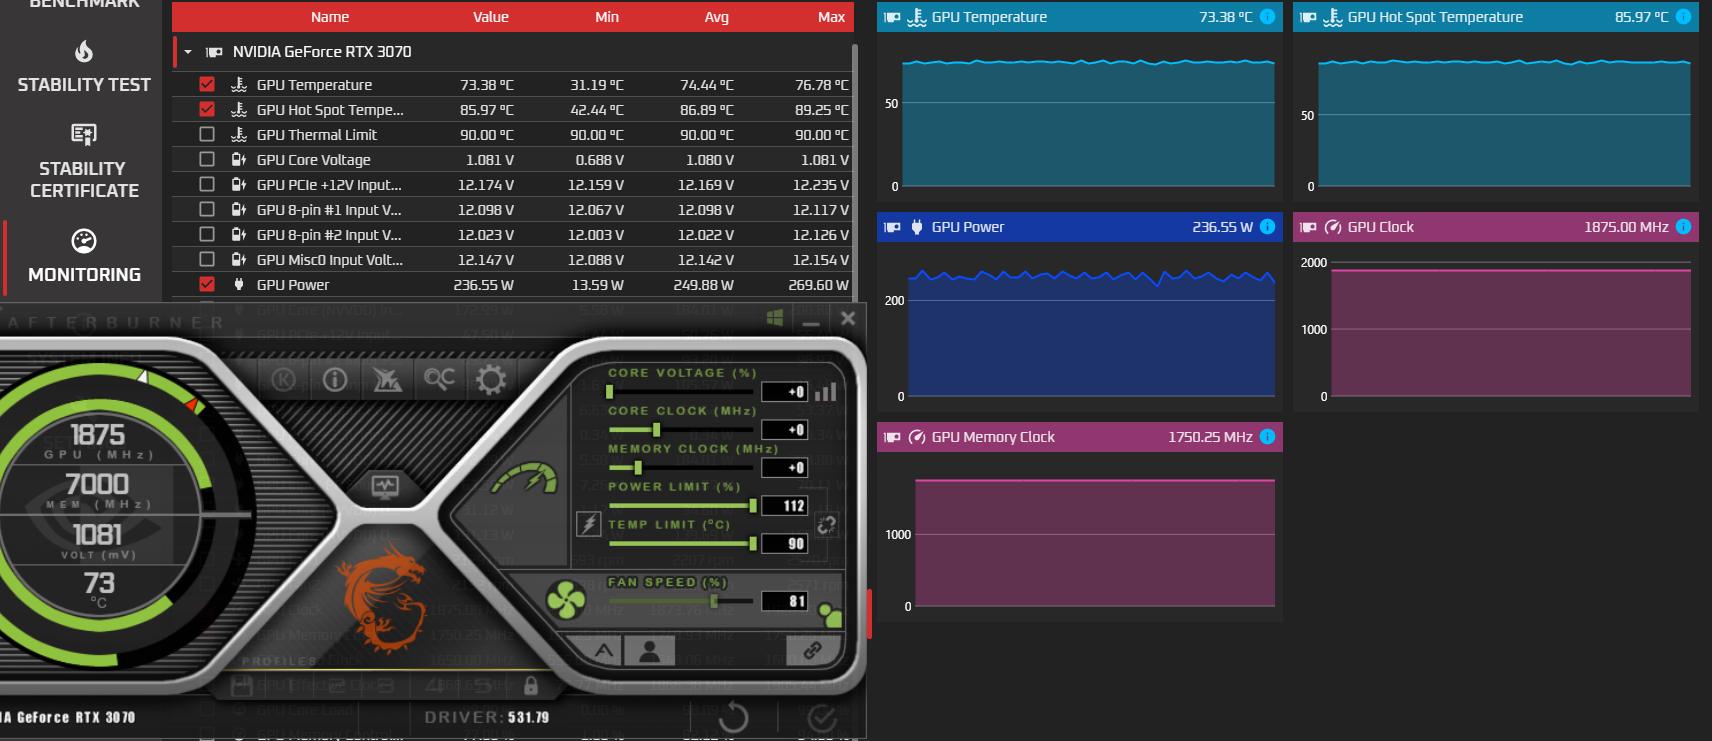Click the Afterburner detach monitor icon
This screenshot has height=741, width=1712.
[x=385, y=487]
